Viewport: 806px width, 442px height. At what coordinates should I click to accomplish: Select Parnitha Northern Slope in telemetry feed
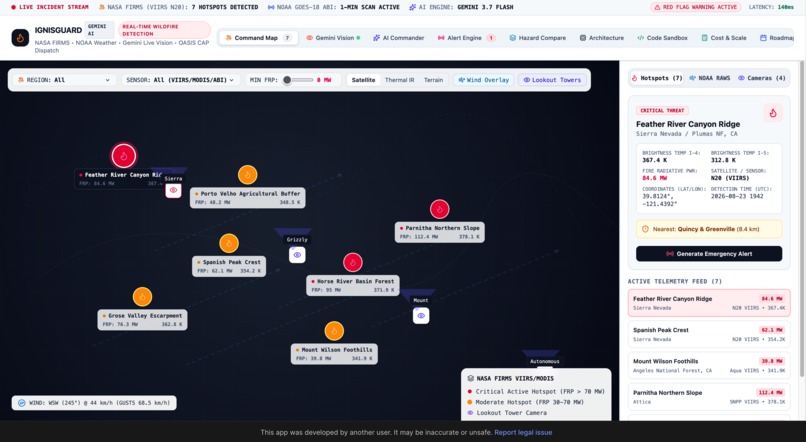click(x=709, y=397)
